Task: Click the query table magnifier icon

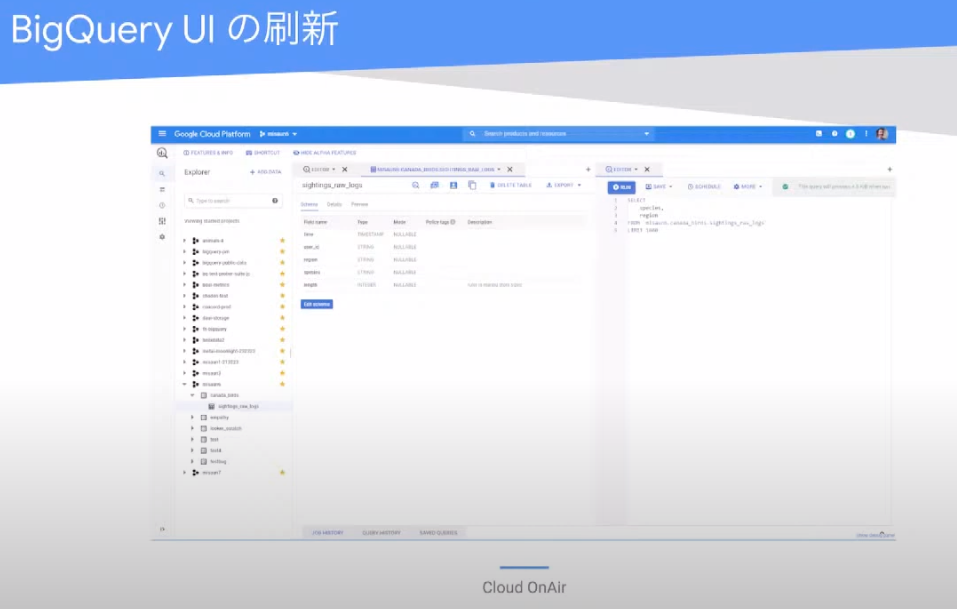Action: (416, 185)
